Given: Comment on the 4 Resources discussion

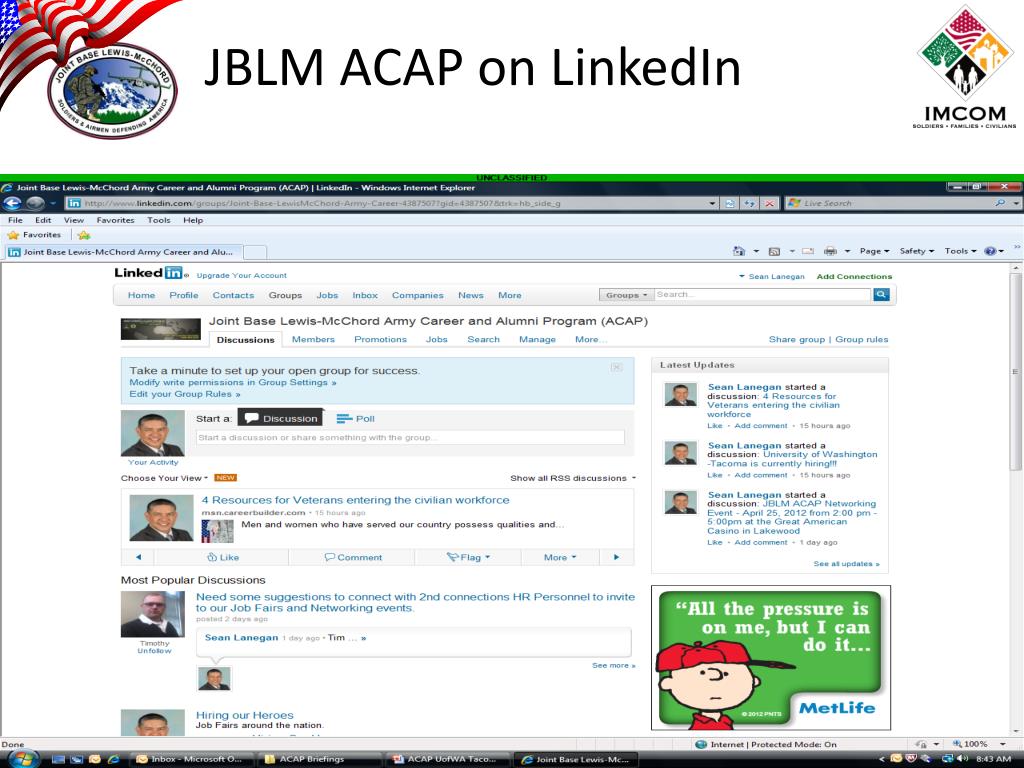Looking at the screenshot, I should click(353, 557).
